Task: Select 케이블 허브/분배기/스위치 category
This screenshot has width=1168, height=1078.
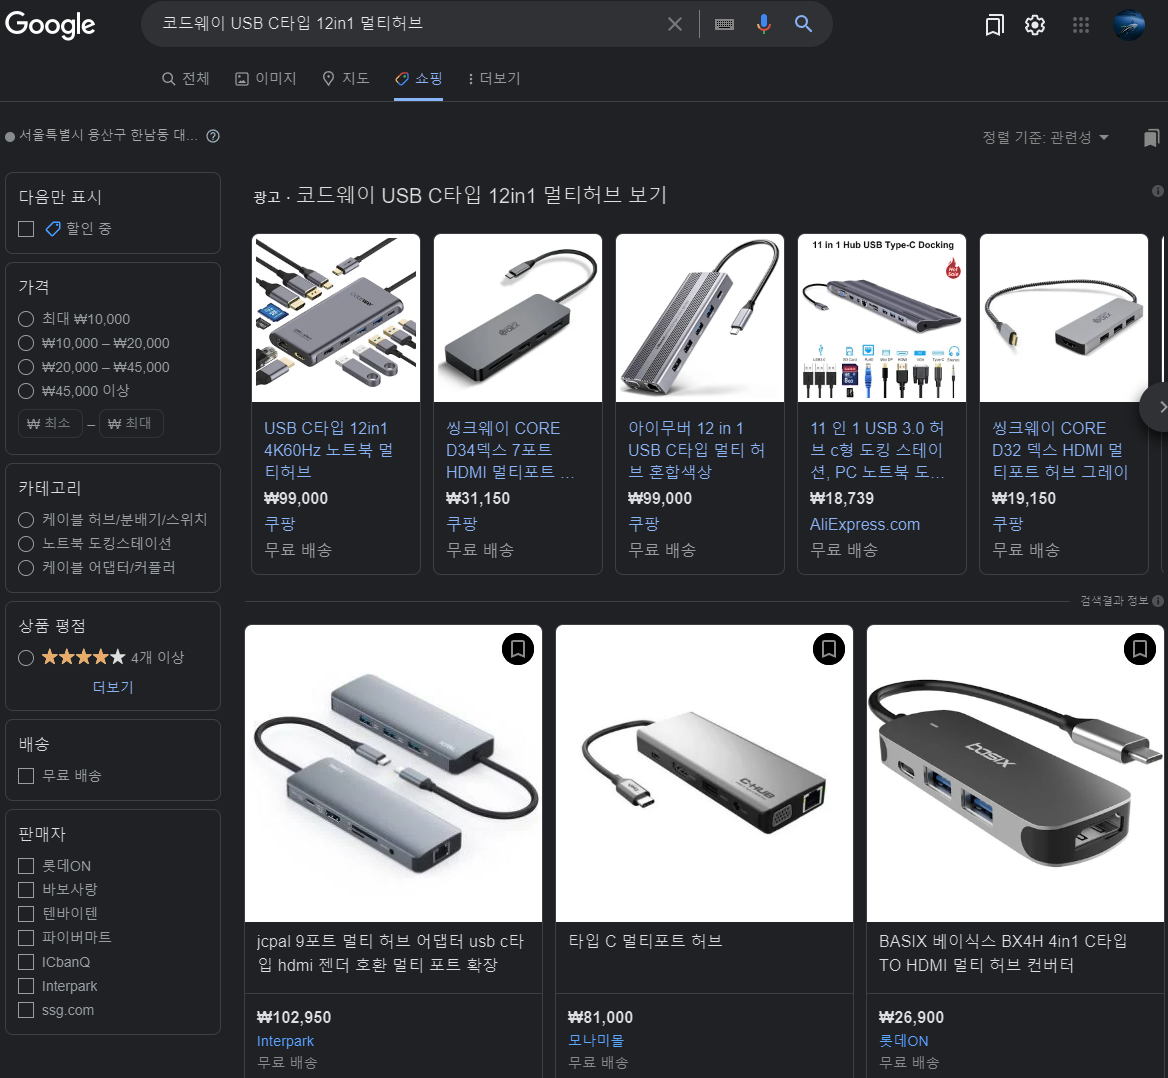Action: coord(26,519)
